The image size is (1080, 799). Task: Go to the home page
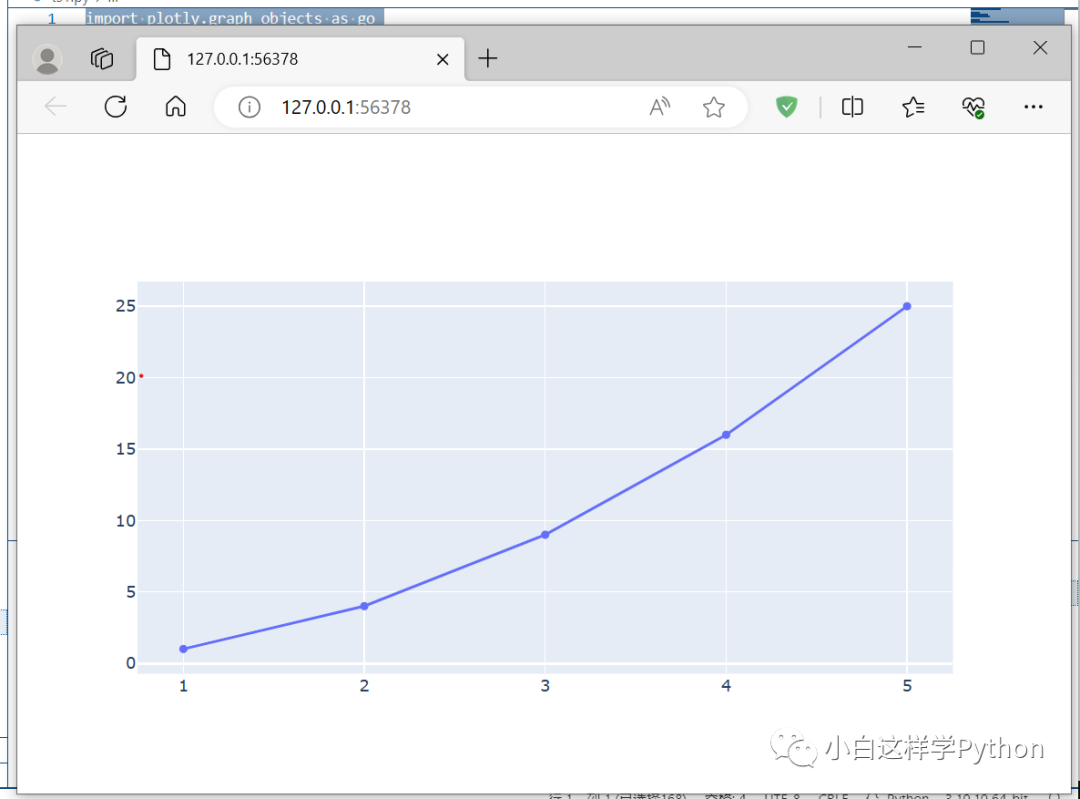click(x=176, y=107)
